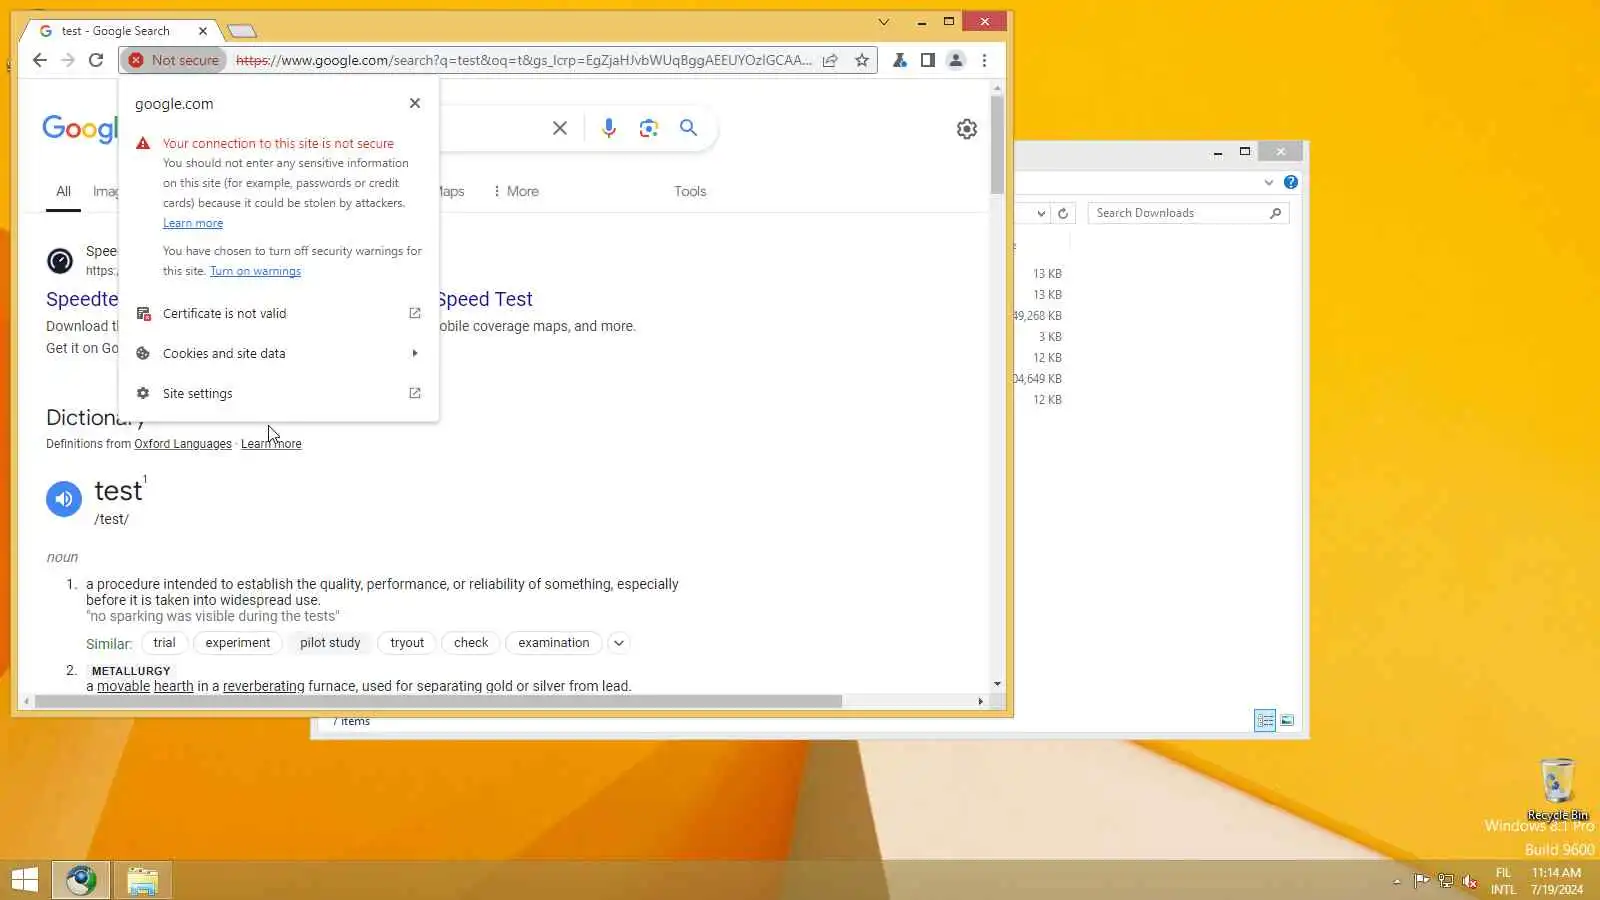Screen dimensions: 1600x900
Task: Open Explorer help question mark
Action: coord(1291,182)
